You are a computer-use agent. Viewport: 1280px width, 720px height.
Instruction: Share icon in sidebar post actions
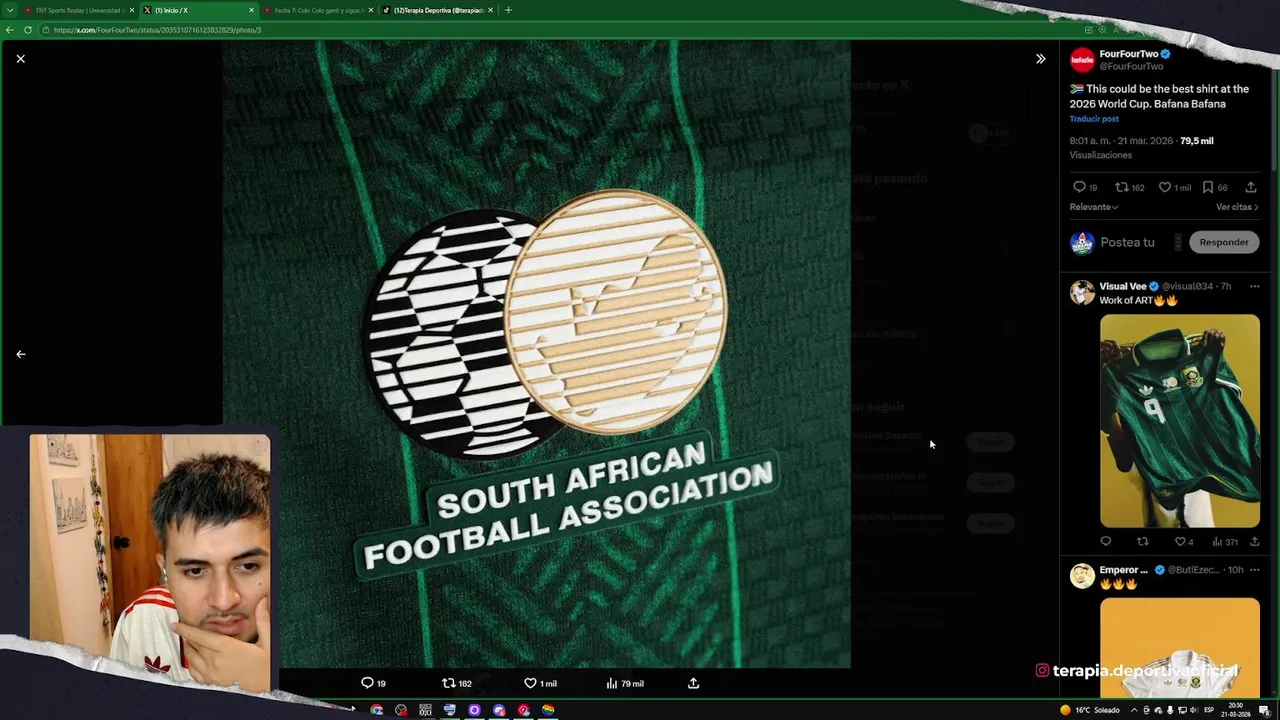(1251, 187)
